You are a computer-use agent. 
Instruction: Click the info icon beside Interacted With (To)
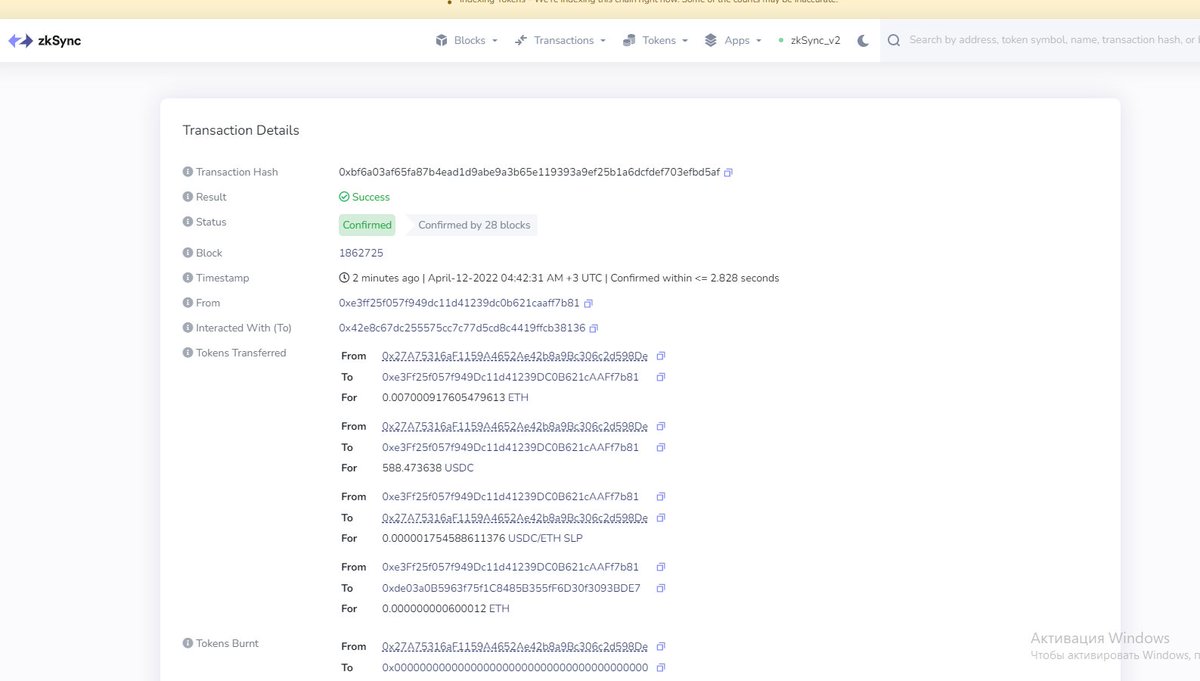tap(187, 328)
